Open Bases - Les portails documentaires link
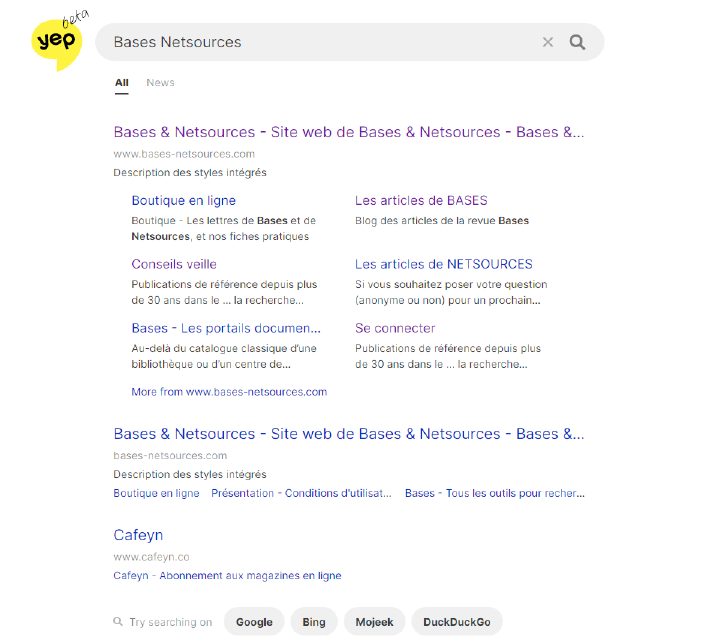Screen dimensions: 723x643 (226, 329)
